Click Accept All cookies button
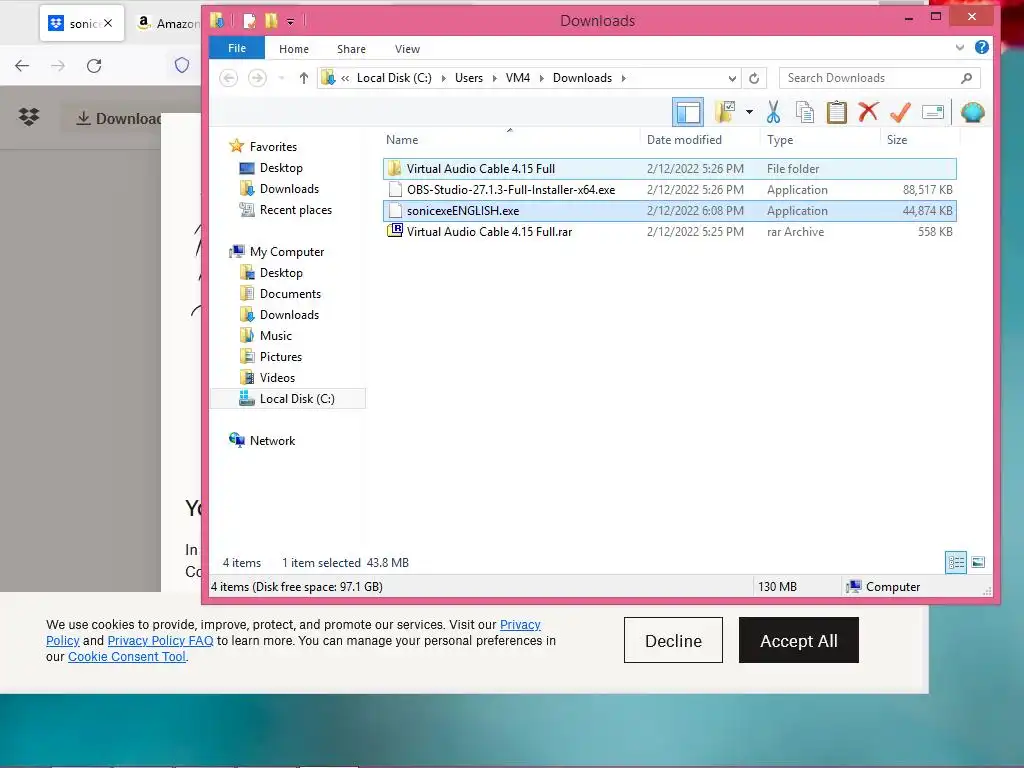This screenshot has height=768, width=1024. tap(799, 640)
